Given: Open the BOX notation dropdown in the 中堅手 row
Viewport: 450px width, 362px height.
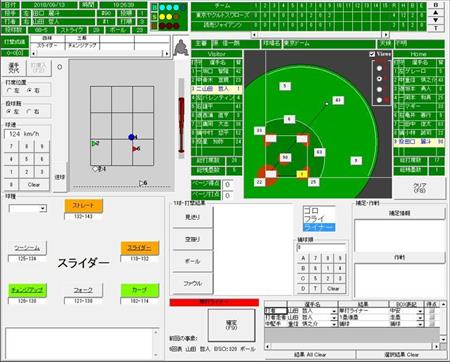Looking at the screenshot, I should coord(420,324).
